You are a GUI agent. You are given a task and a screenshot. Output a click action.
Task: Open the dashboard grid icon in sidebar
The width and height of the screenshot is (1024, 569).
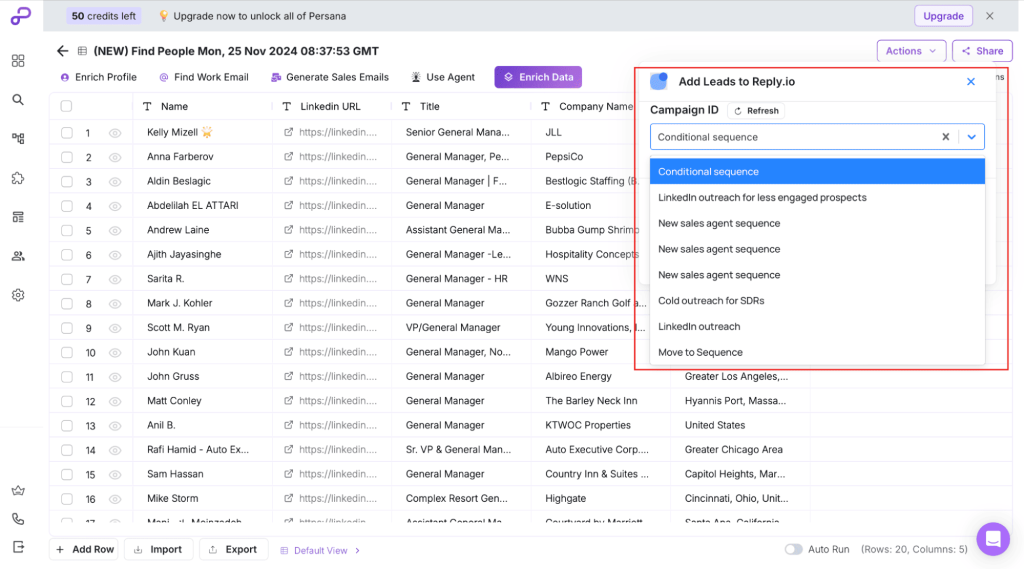click(x=18, y=61)
